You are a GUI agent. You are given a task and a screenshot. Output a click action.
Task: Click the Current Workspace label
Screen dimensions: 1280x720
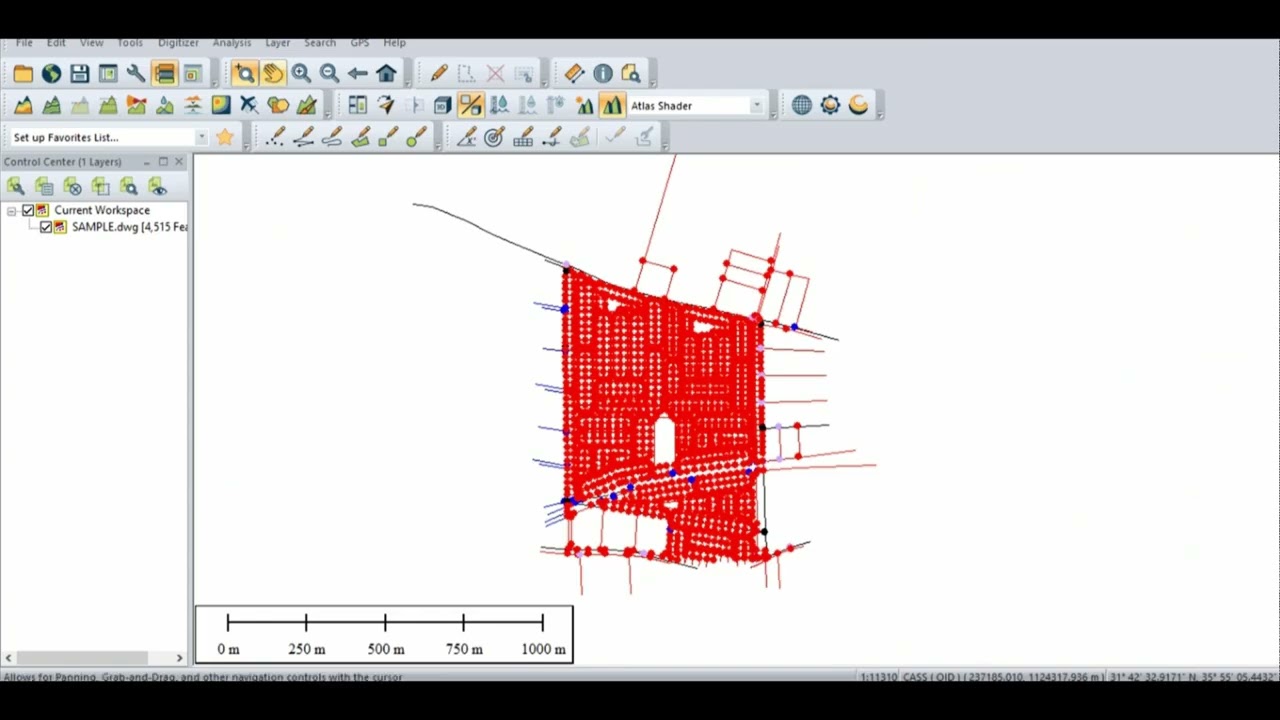(102, 210)
